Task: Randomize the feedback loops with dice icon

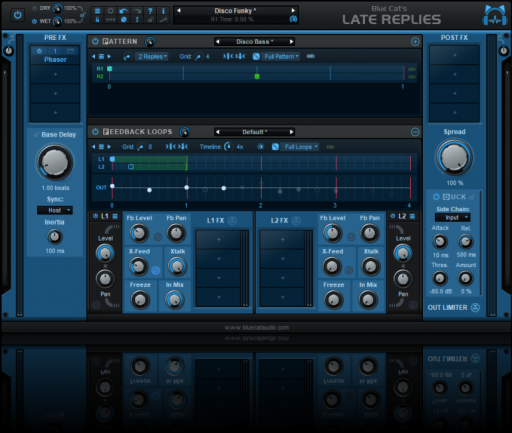Action: pos(275,147)
